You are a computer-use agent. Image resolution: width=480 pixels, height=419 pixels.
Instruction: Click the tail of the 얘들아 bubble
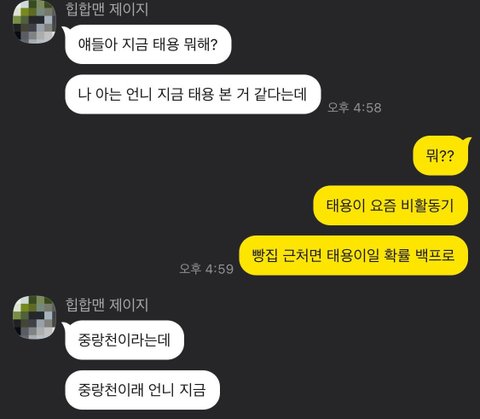(66, 31)
